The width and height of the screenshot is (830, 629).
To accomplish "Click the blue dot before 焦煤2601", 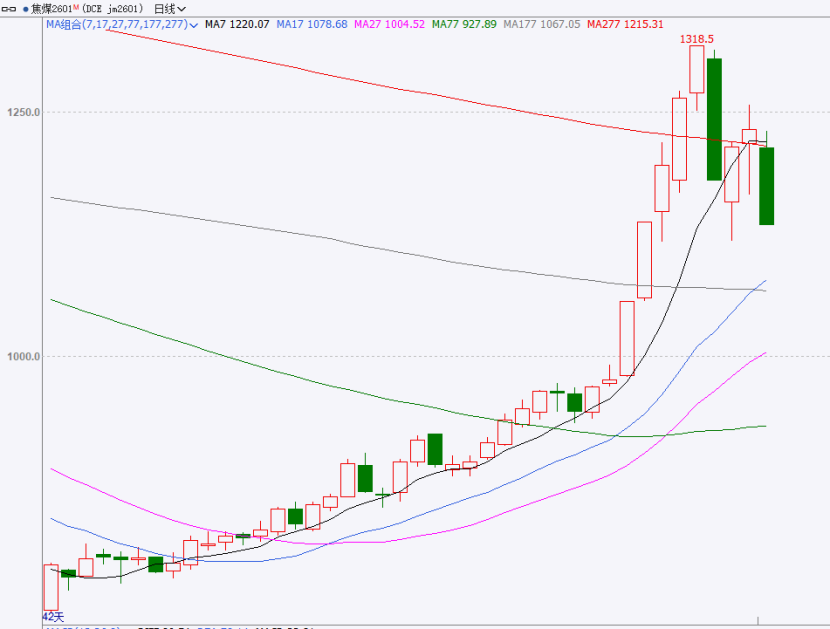I will 25,10.
